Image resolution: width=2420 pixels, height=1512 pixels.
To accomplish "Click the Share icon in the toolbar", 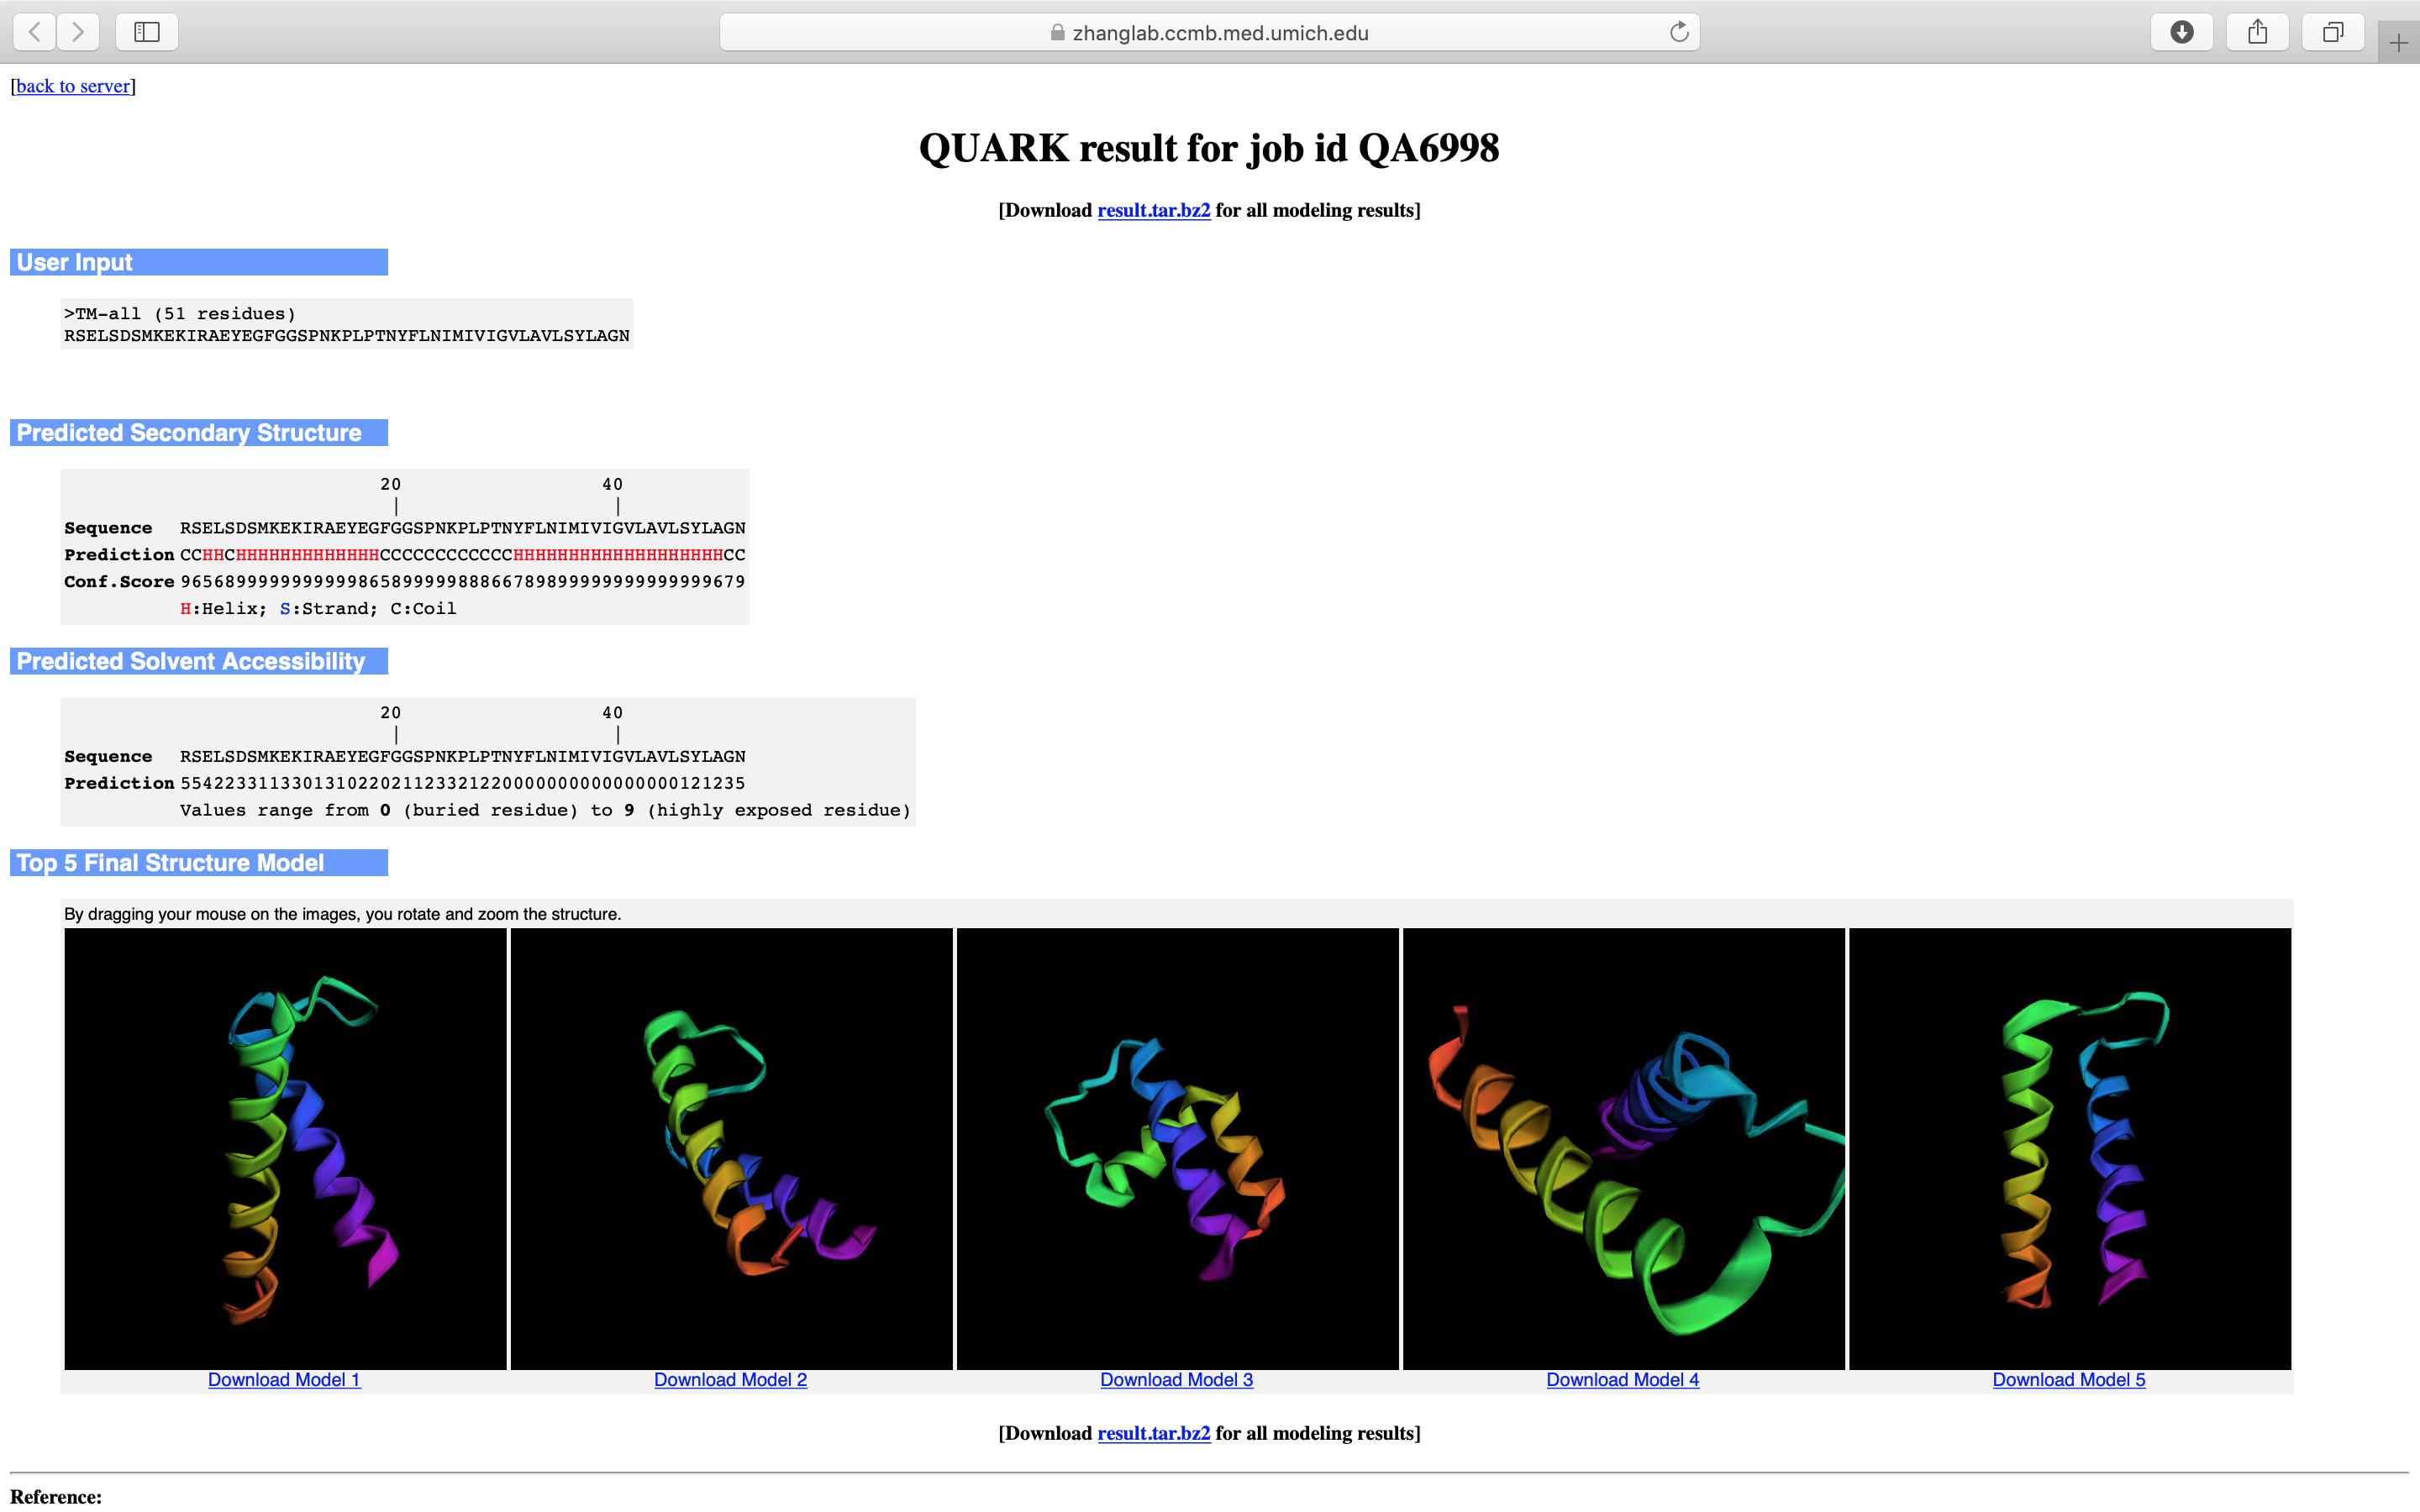I will click(2258, 32).
